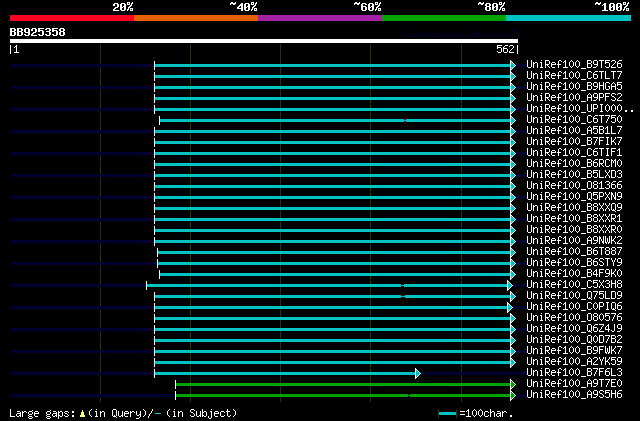
Task: Select label UniRef100_B4F9K0
Action: [574, 274]
